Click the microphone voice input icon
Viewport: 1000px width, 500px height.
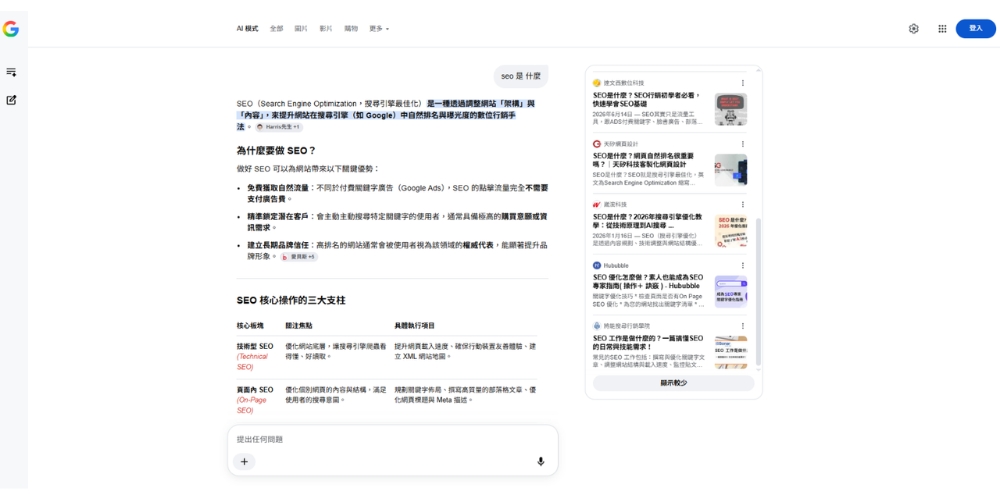[541, 462]
